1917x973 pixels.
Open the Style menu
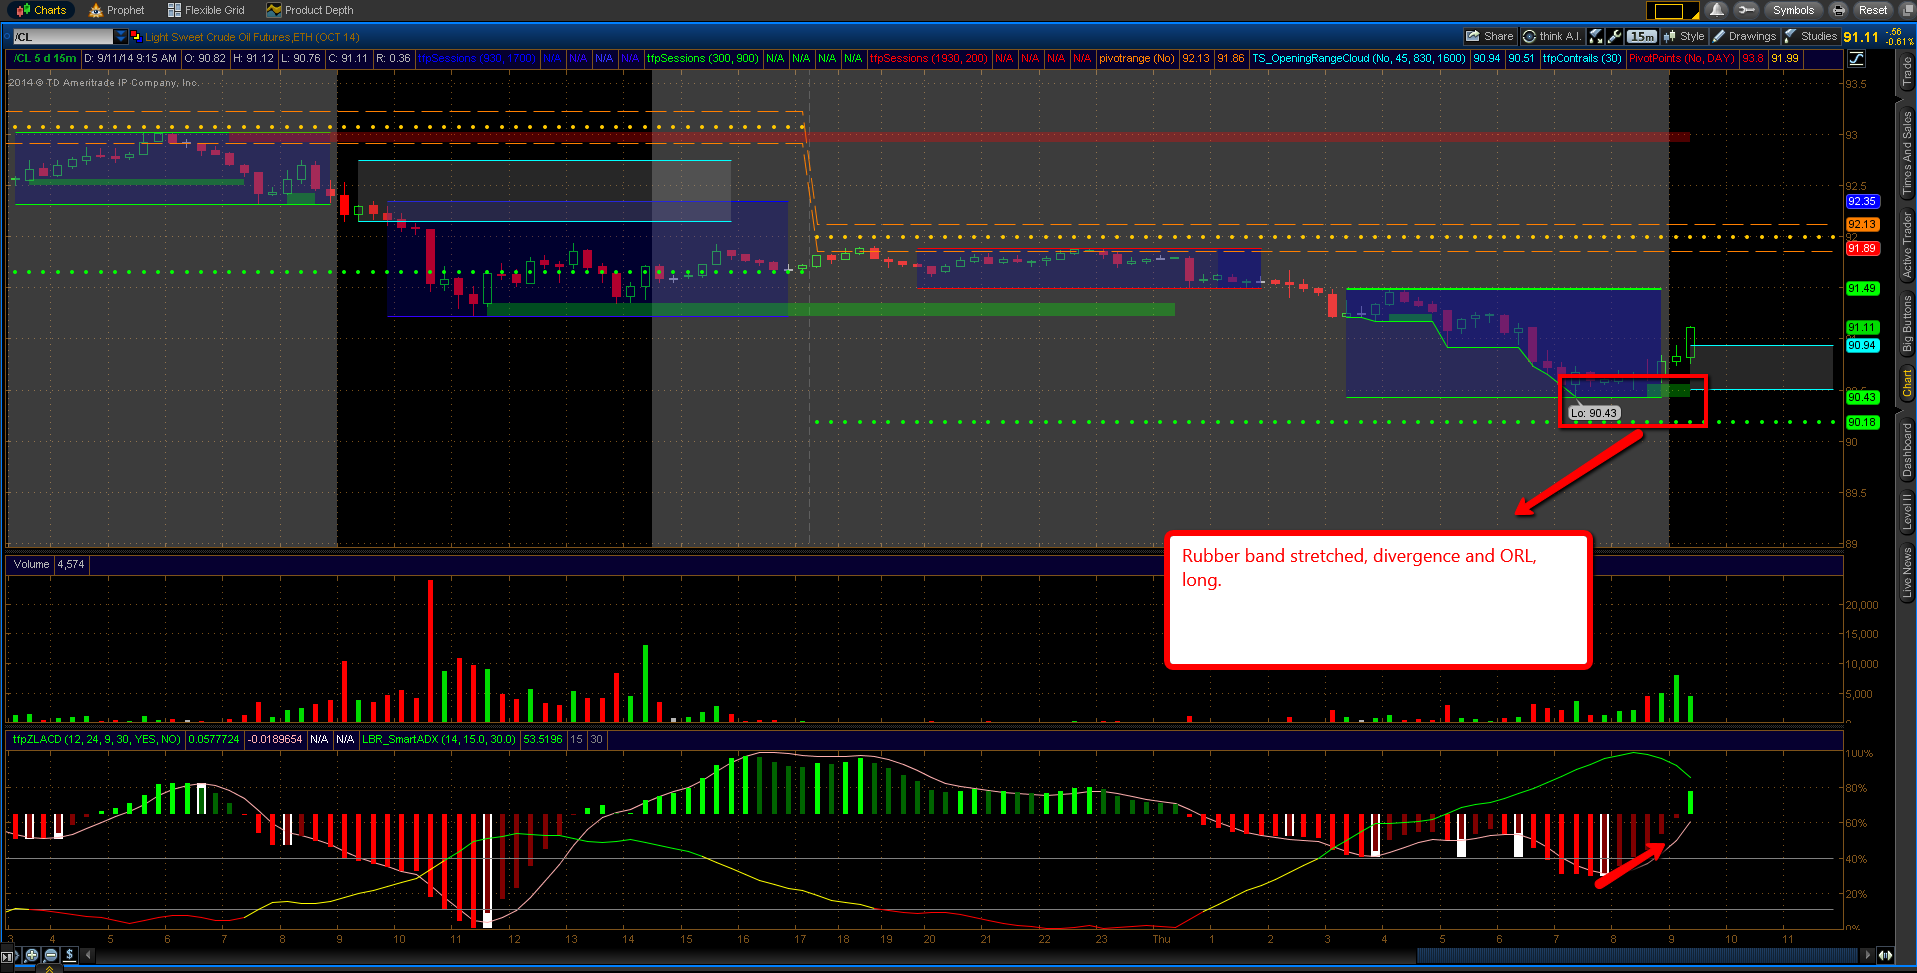tap(1684, 36)
